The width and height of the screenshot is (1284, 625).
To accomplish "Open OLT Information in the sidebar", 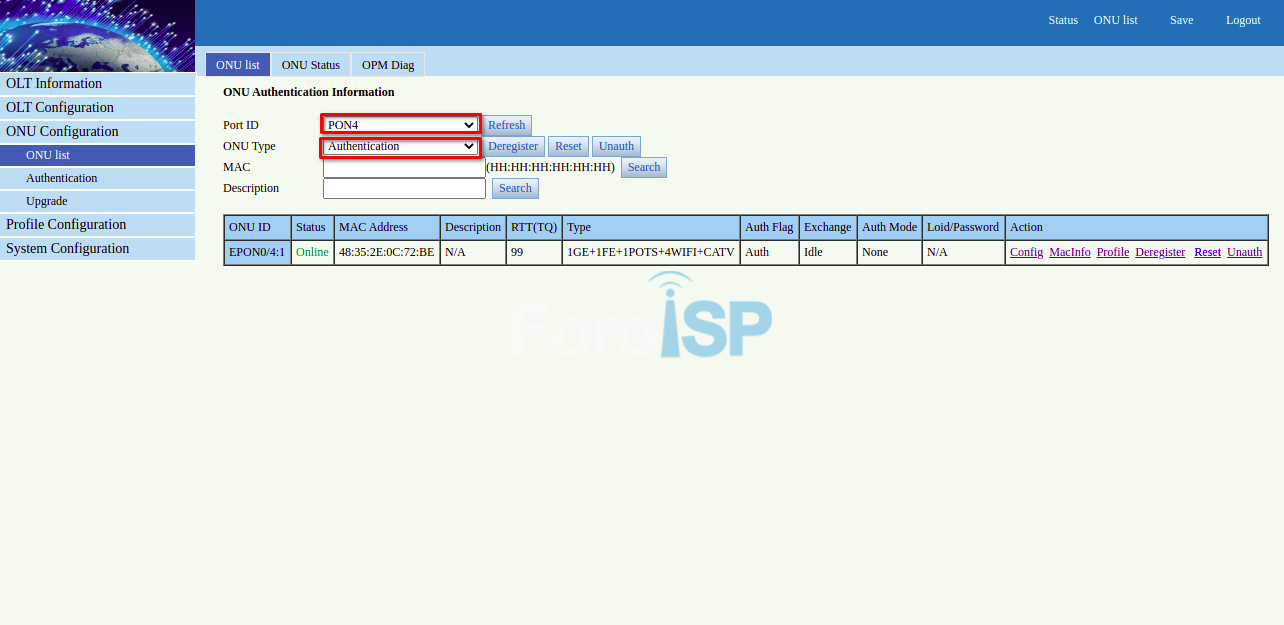I will 97,84.
